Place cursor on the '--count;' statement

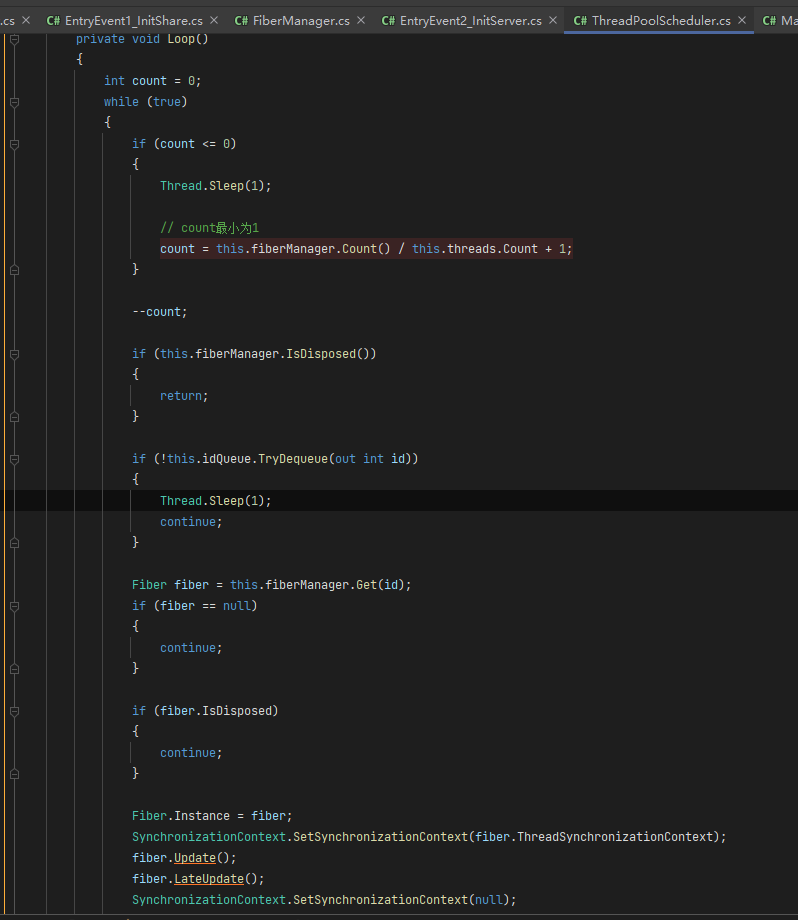[160, 312]
